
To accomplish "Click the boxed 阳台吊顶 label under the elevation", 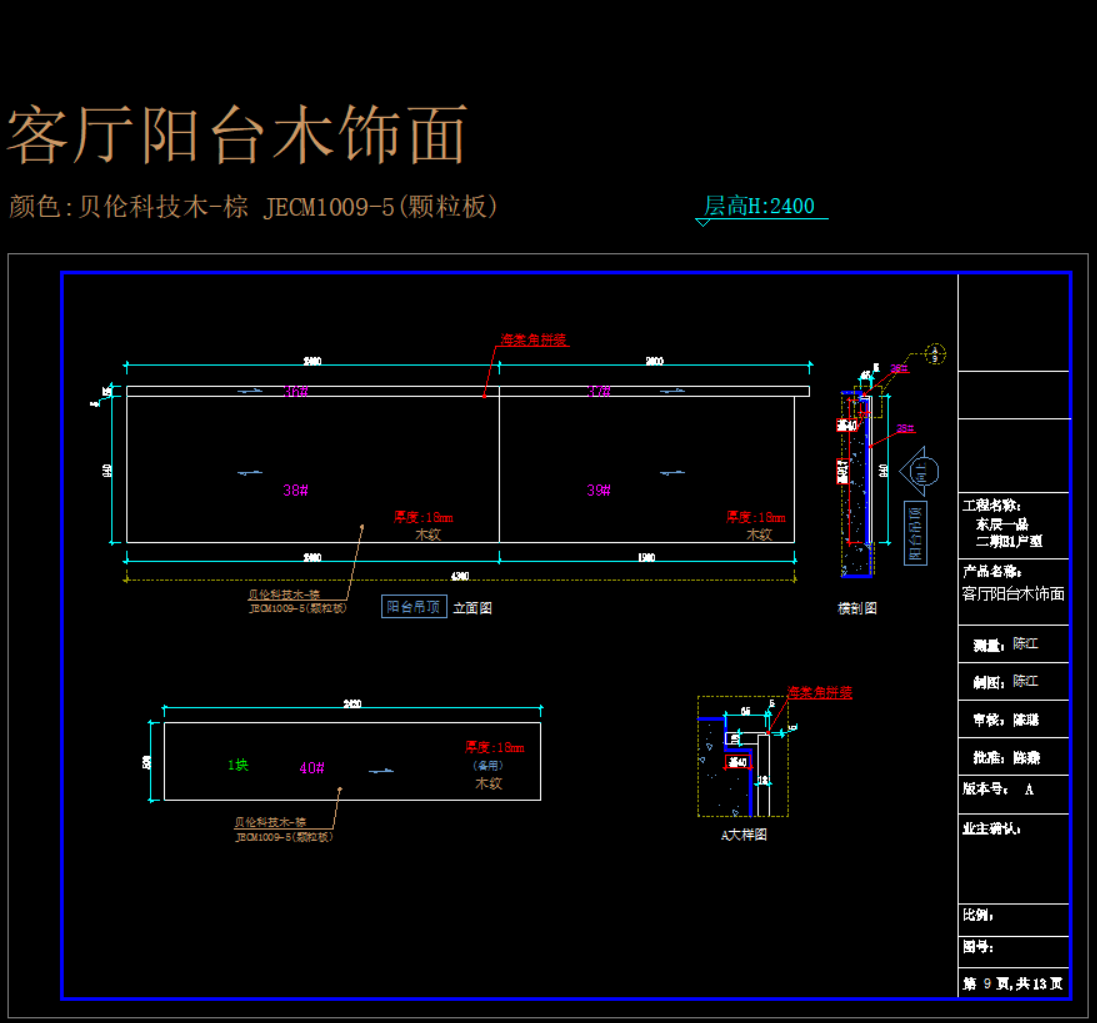I will click(414, 607).
